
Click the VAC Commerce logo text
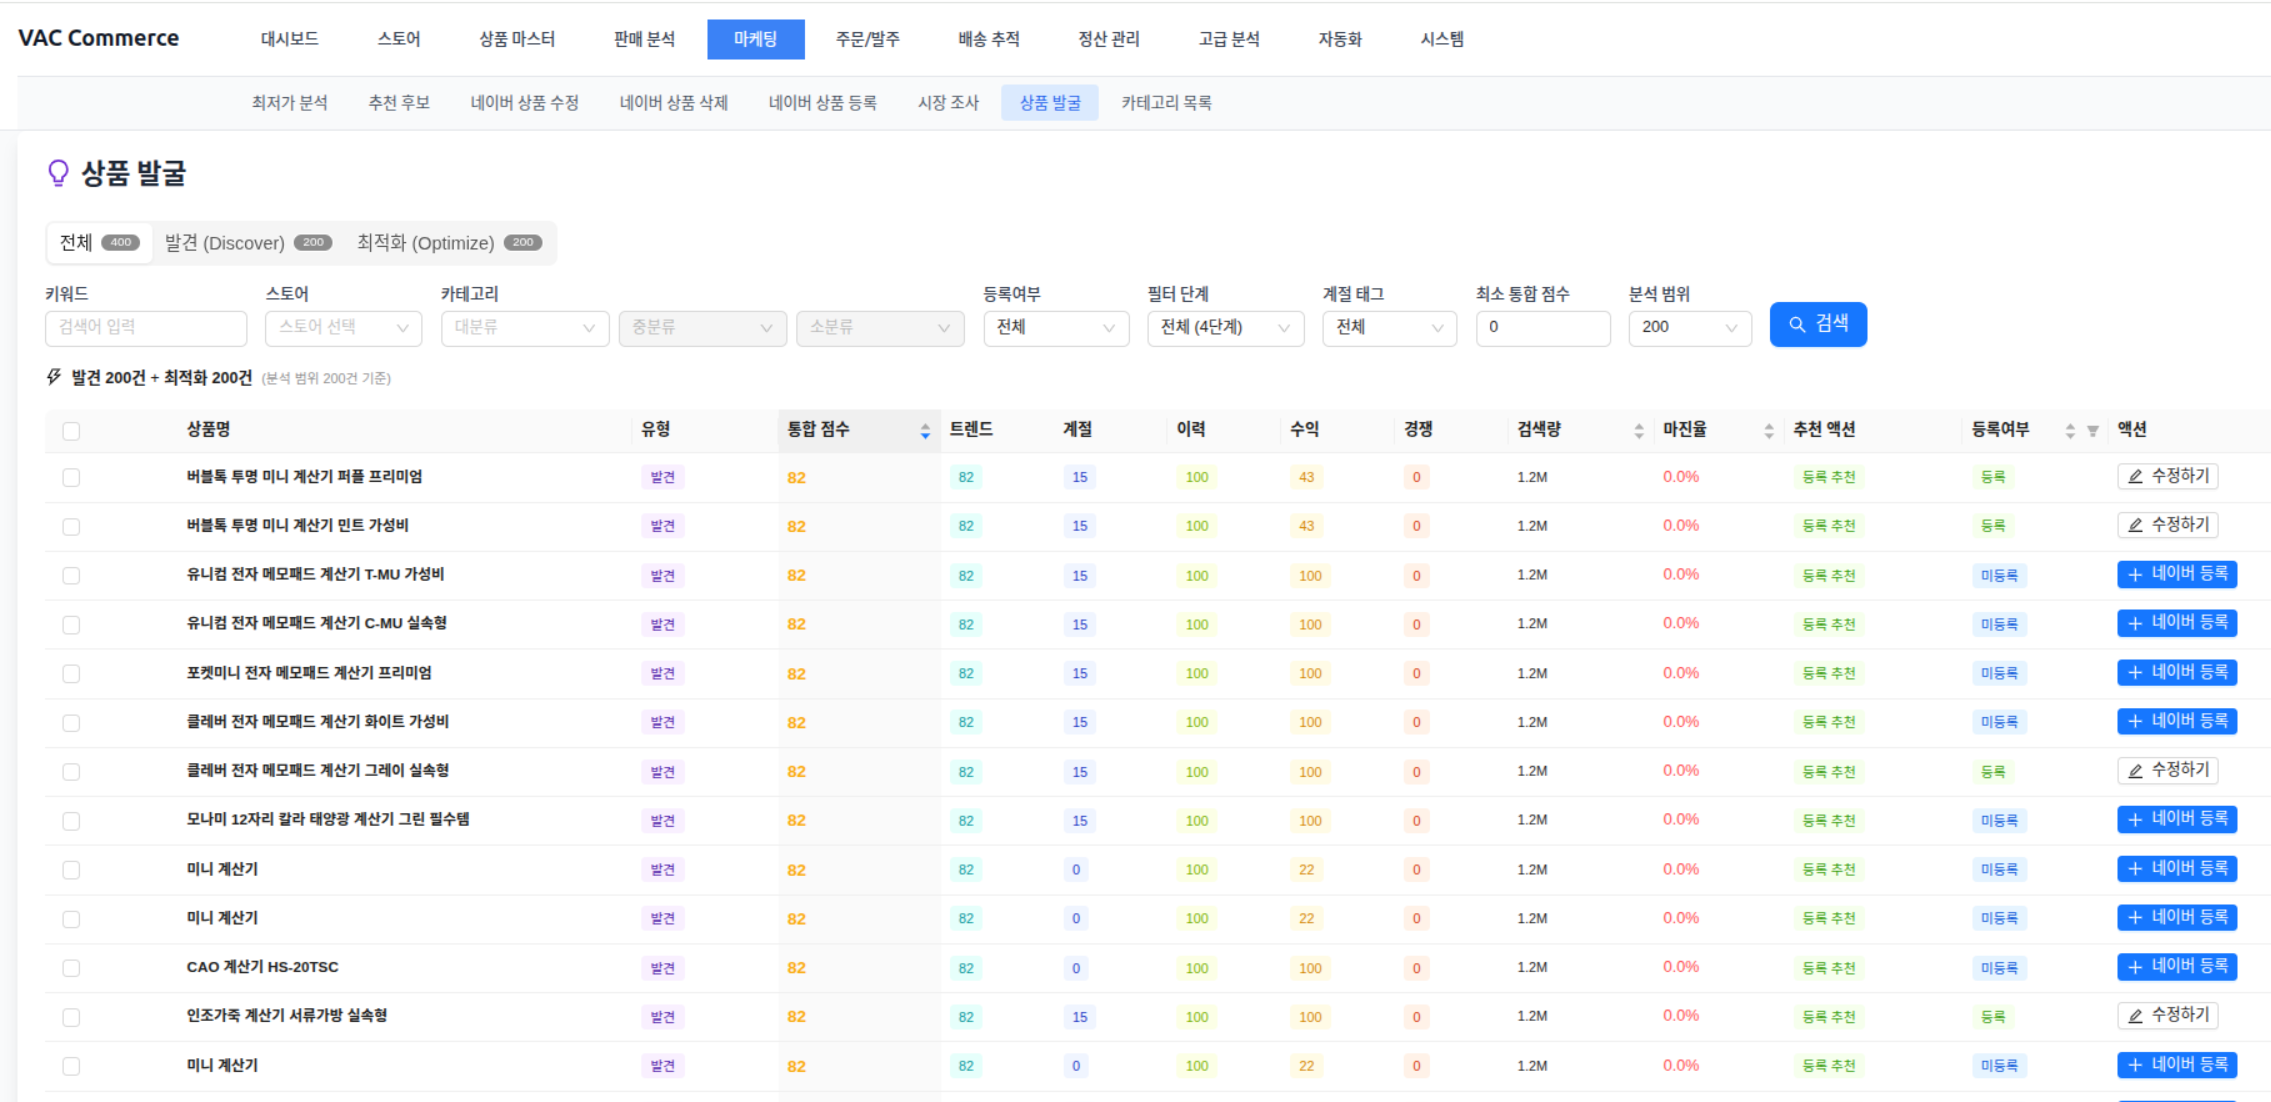click(98, 38)
